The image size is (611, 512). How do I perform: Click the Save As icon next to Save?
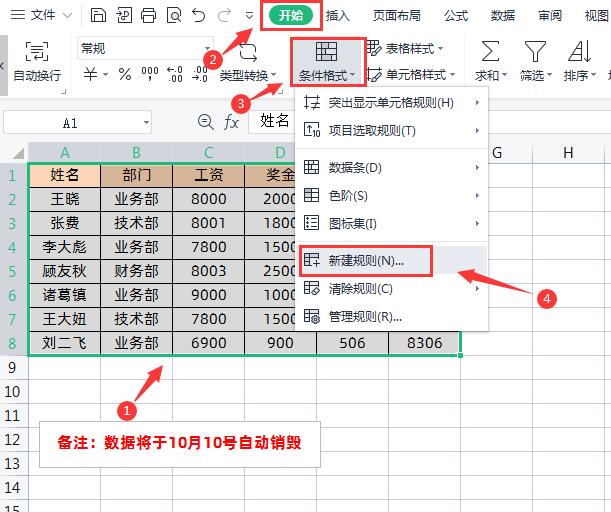(124, 16)
